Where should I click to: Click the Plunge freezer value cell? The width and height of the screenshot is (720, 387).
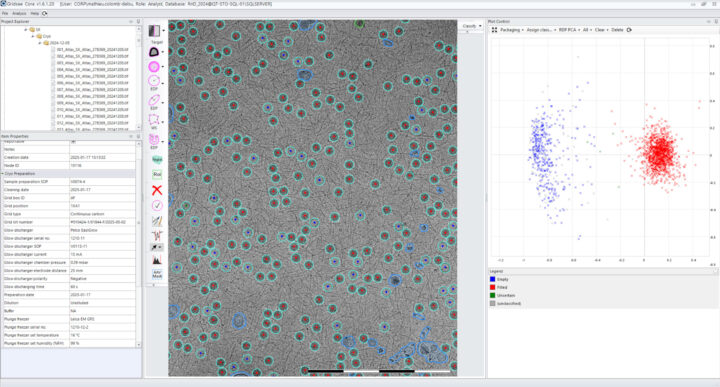[x=102, y=319]
